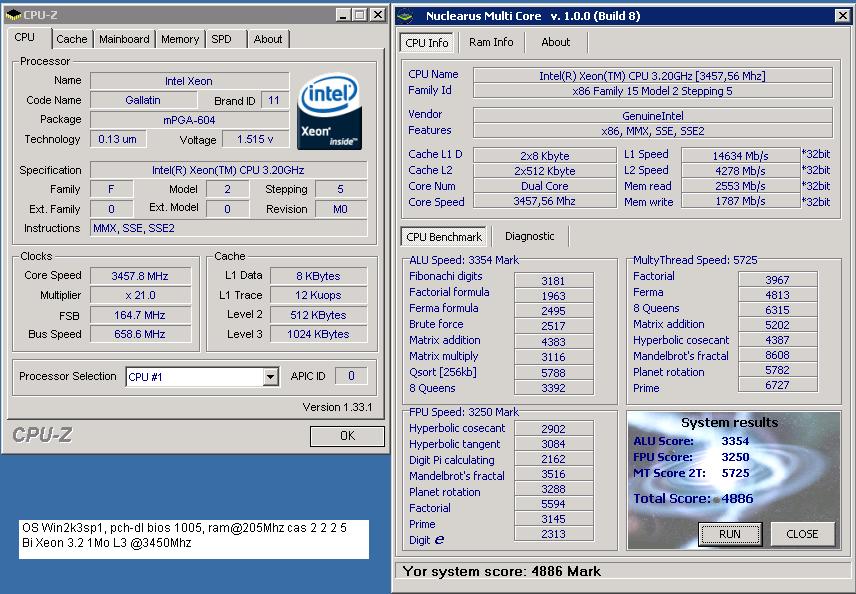Close the Nuclearus Multi Core window
The height and width of the screenshot is (594, 856).
(843, 16)
